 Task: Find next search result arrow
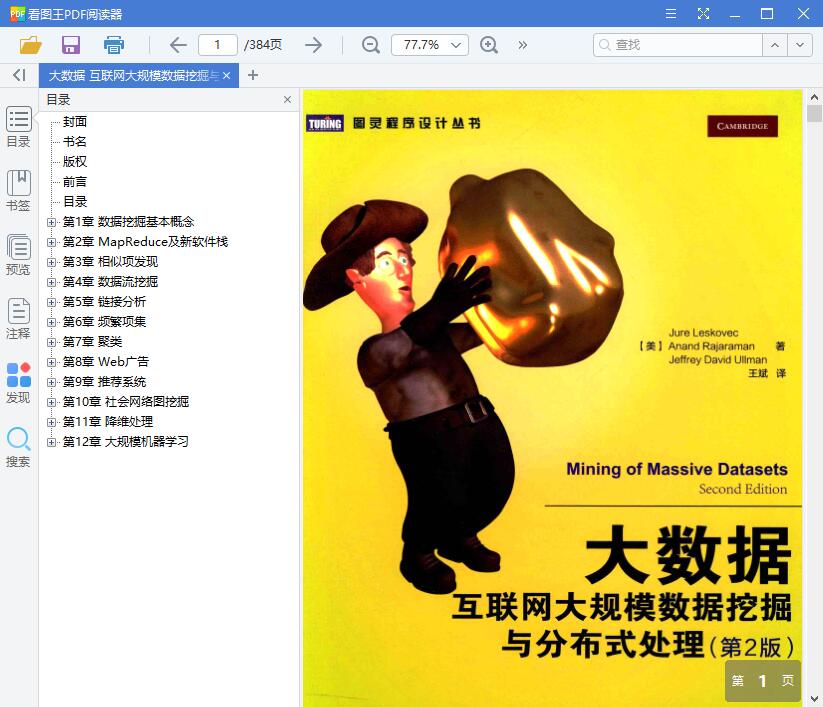[x=799, y=45]
